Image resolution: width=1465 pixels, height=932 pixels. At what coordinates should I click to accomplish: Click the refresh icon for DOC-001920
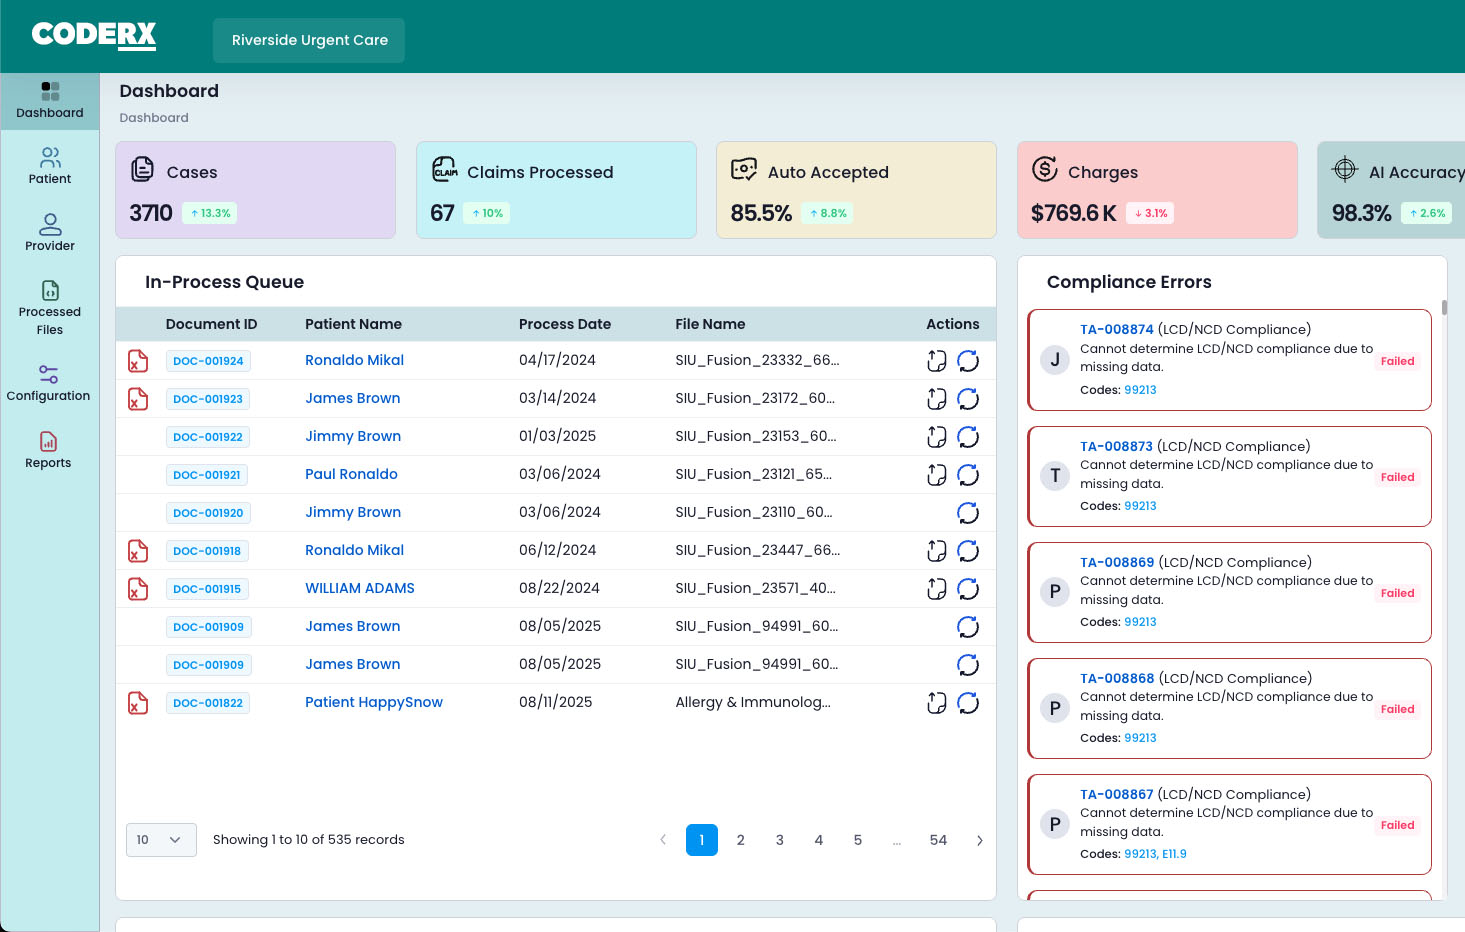point(968,513)
